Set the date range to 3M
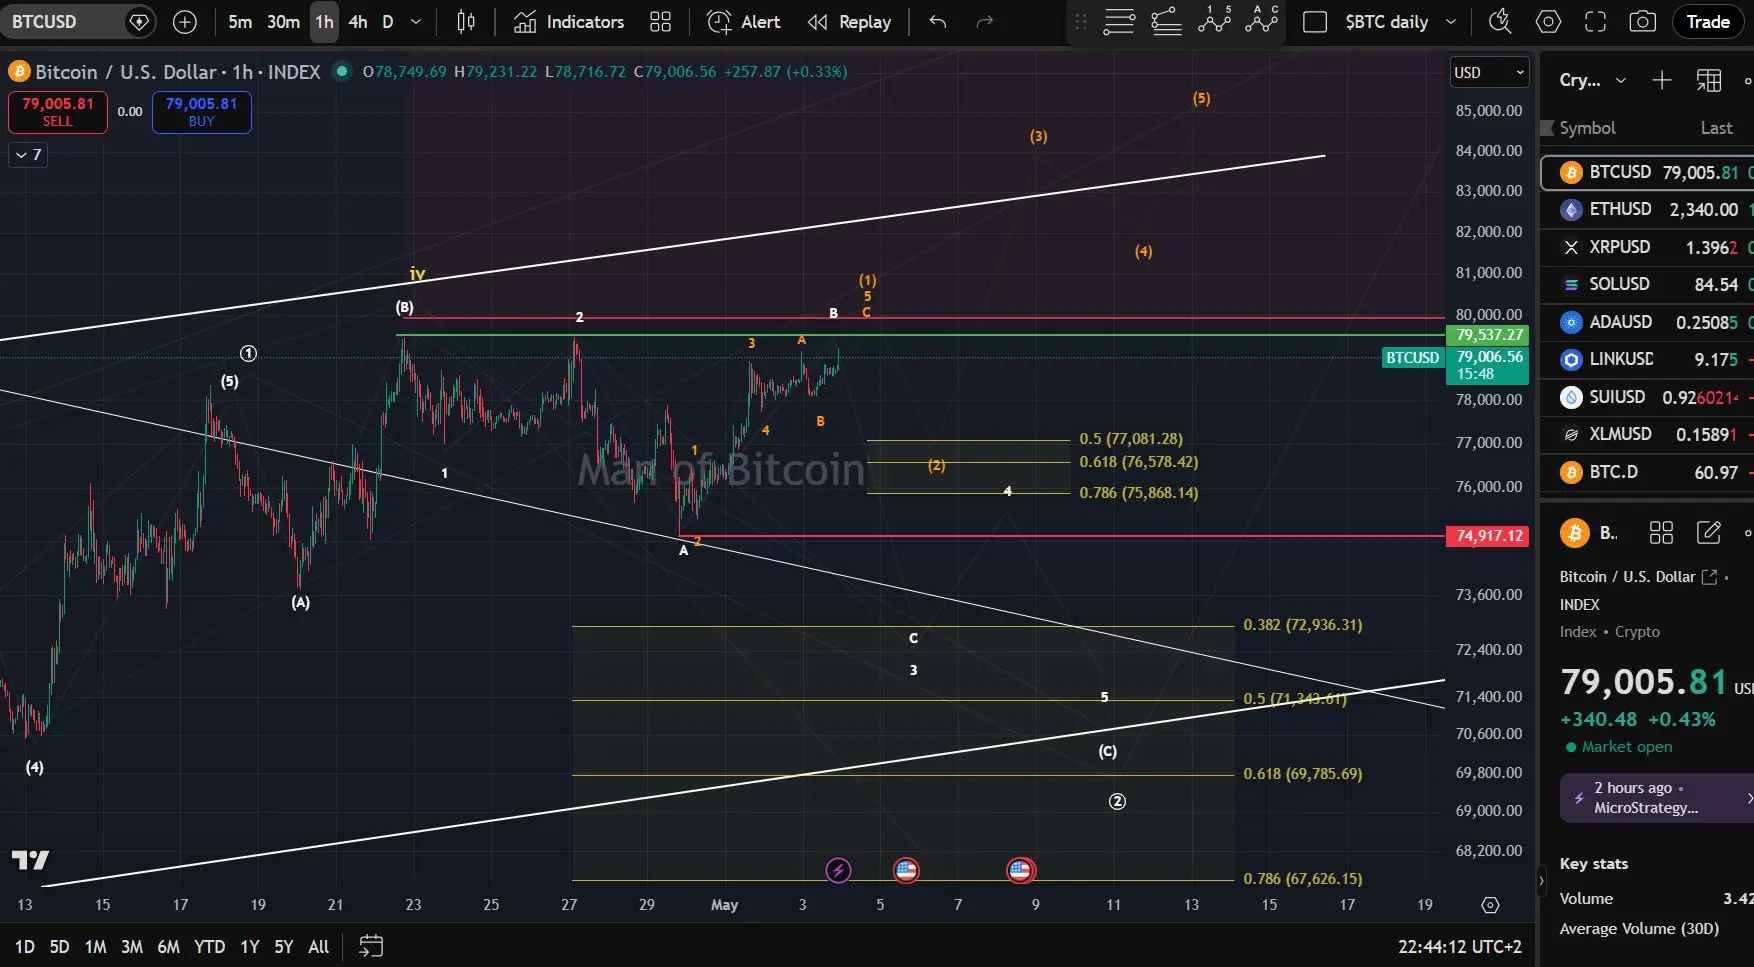Image resolution: width=1754 pixels, height=967 pixels. pos(132,946)
